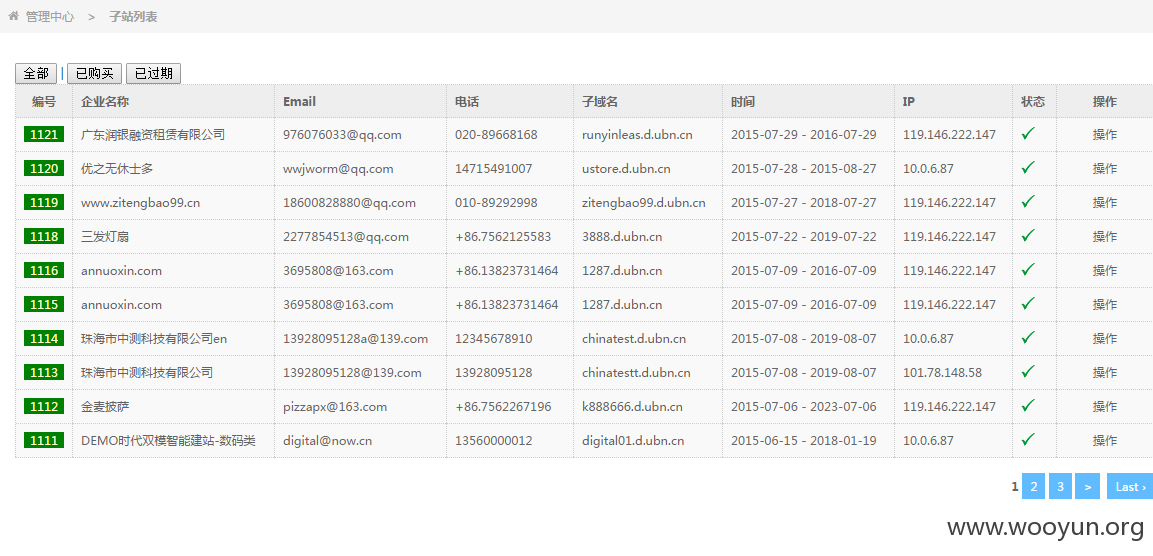Open 子站列表 breadcrumb link
The image size is (1153, 556).
click(133, 16)
